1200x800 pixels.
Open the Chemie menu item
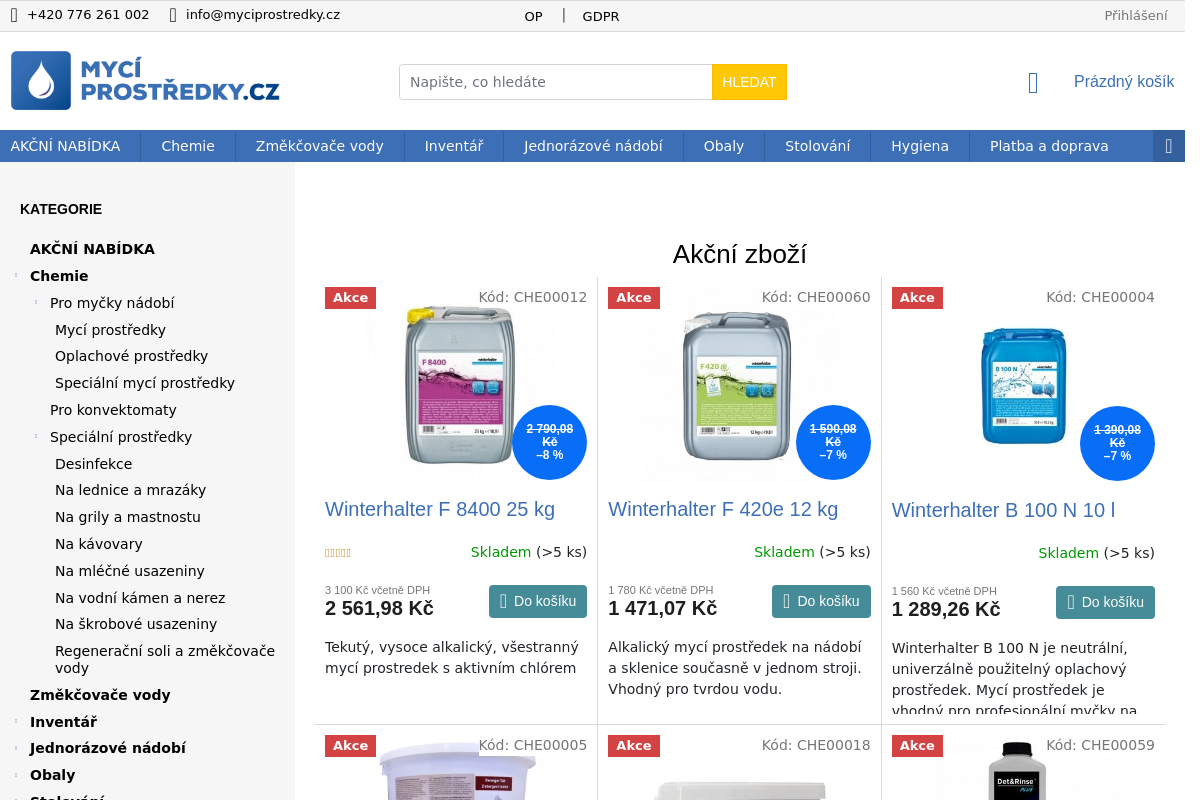[188, 146]
